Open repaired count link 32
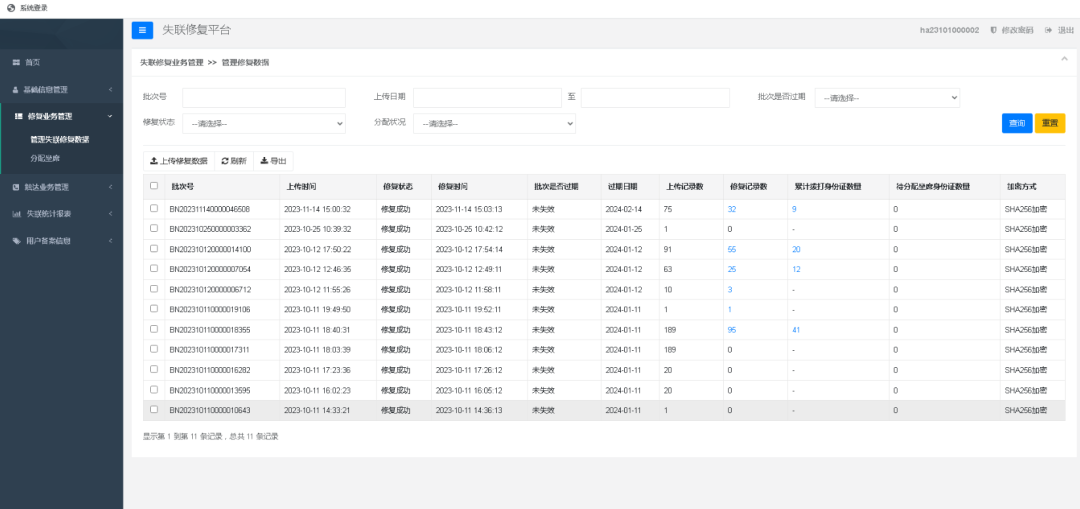 point(731,209)
